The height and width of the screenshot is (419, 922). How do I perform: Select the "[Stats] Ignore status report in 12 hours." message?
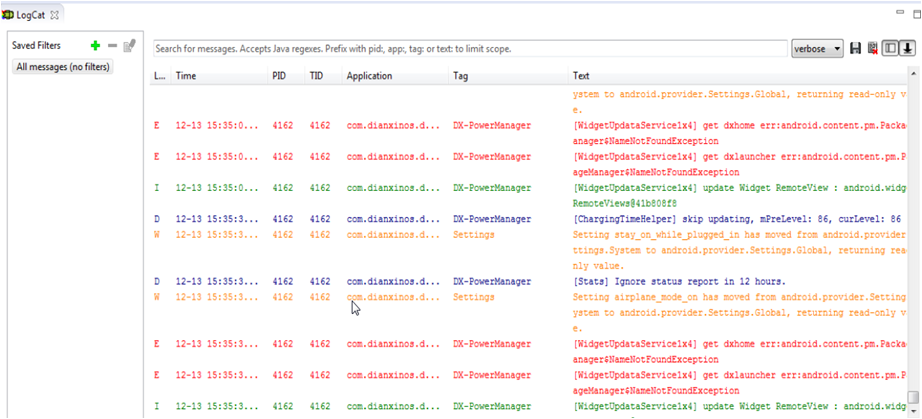coord(679,281)
